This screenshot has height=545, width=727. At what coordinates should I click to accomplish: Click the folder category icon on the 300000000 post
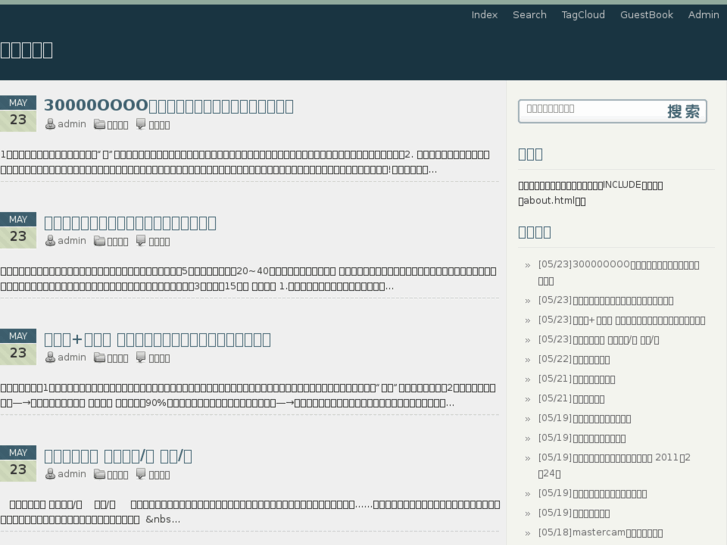point(99,124)
